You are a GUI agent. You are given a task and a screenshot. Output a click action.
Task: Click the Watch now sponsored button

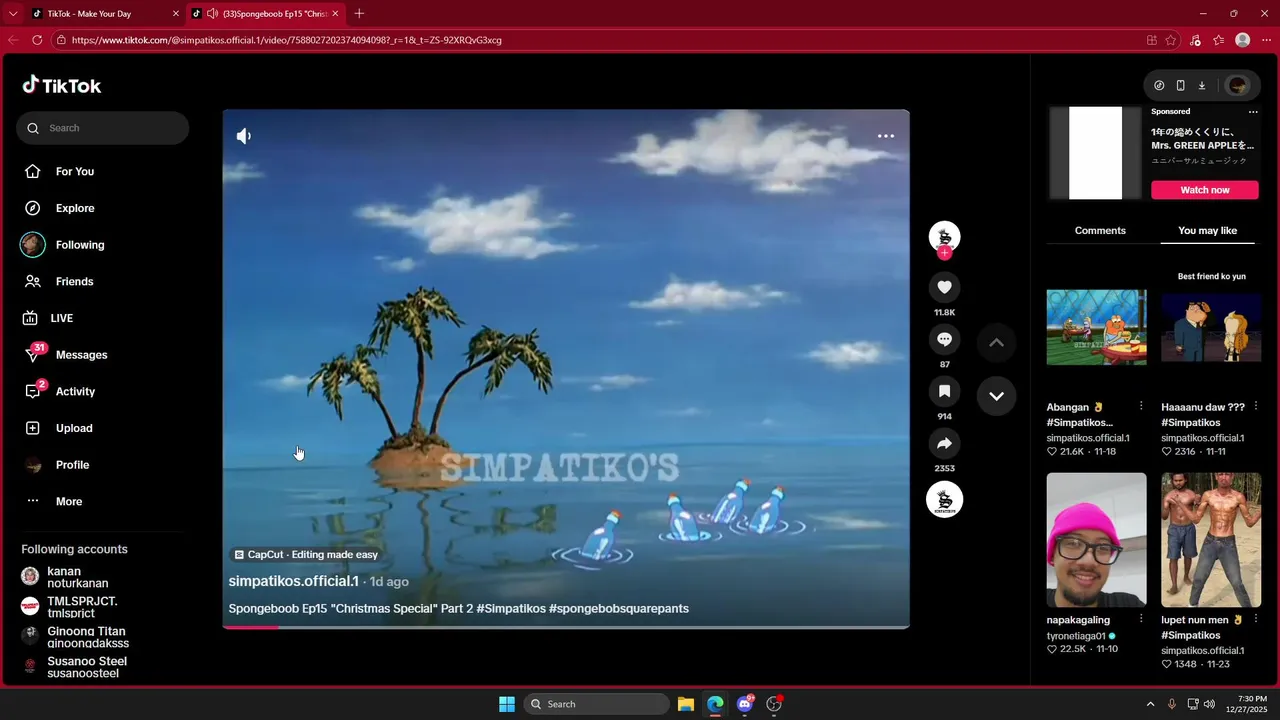[1205, 190]
